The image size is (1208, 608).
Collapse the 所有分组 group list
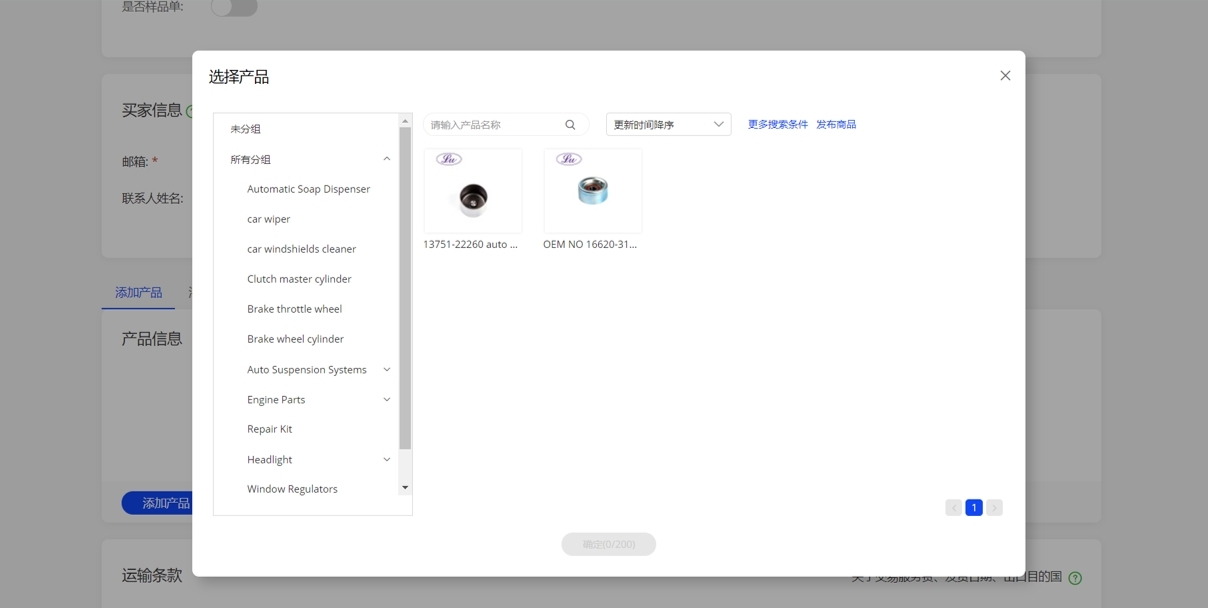387,159
